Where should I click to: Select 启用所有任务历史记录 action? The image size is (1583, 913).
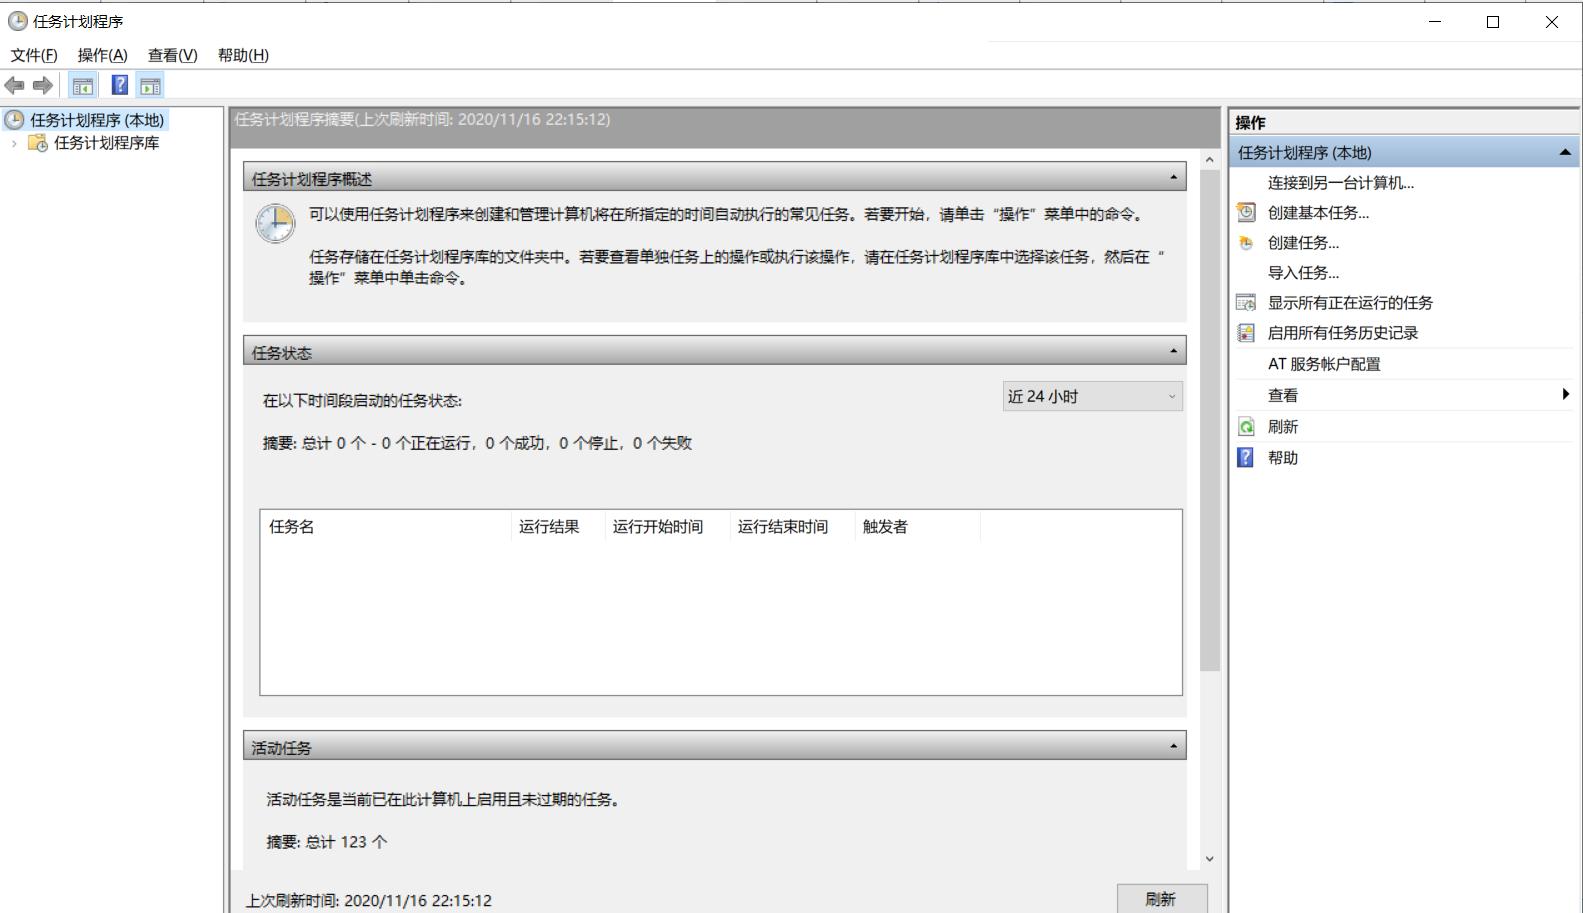1343,333
